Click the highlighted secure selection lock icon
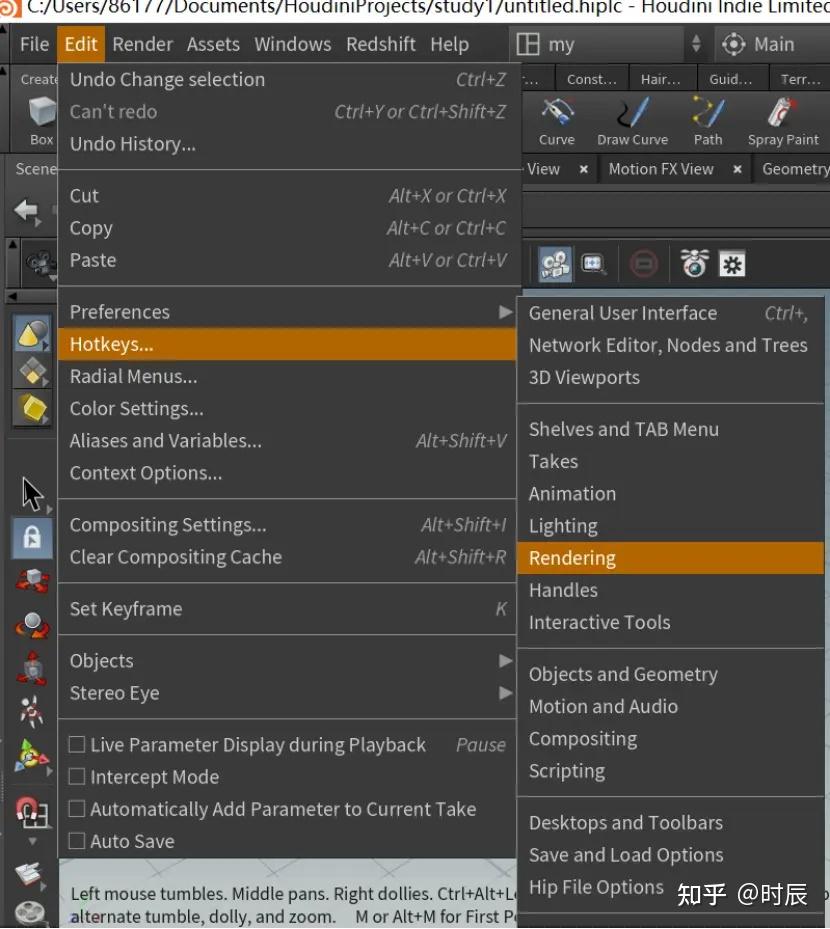This screenshot has width=830, height=929. [x=32, y=537]
